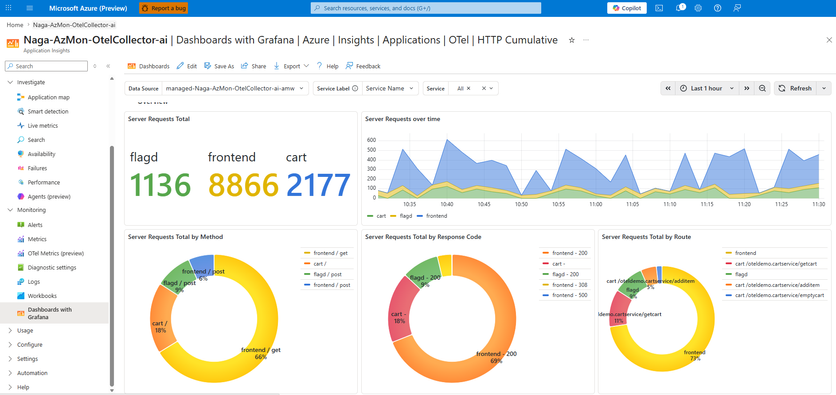Expand the Configure section
Viewport: 836px width, 395px height.
tap(10, 345)
